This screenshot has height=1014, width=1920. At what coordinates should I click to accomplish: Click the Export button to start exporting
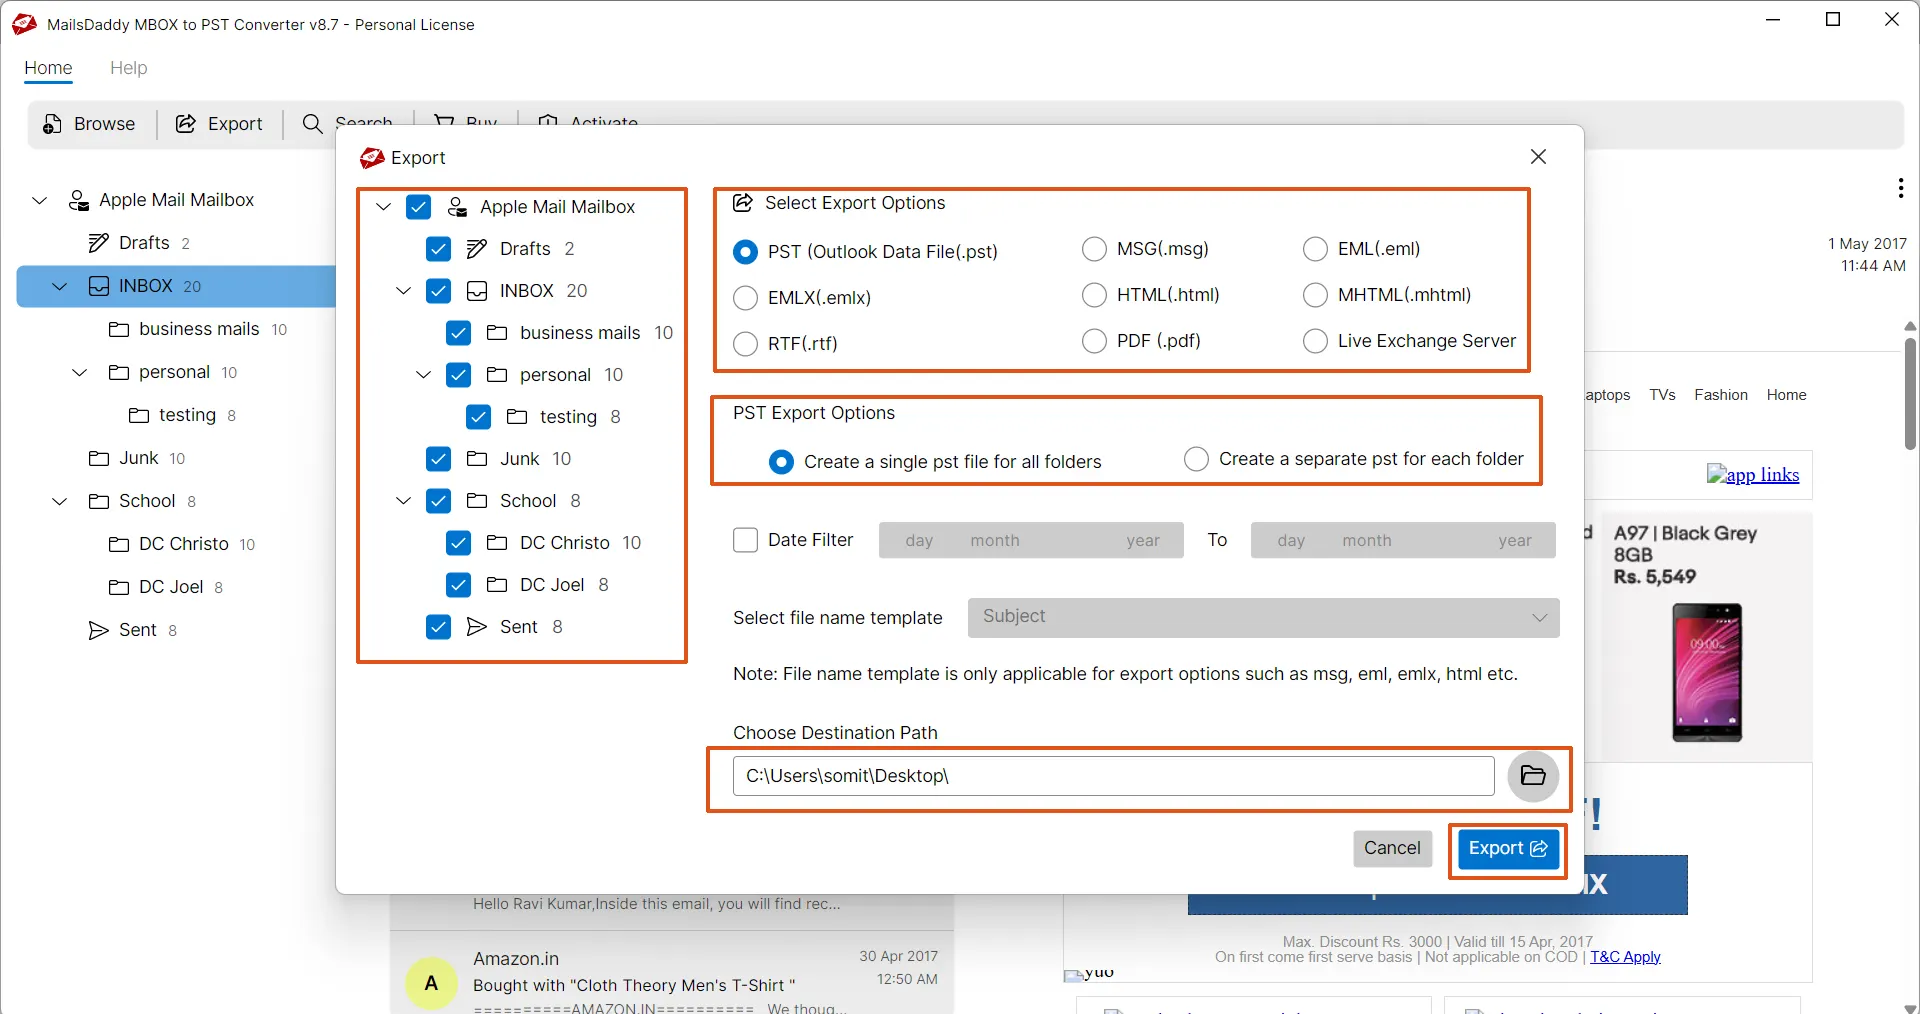coord(1507,849)
